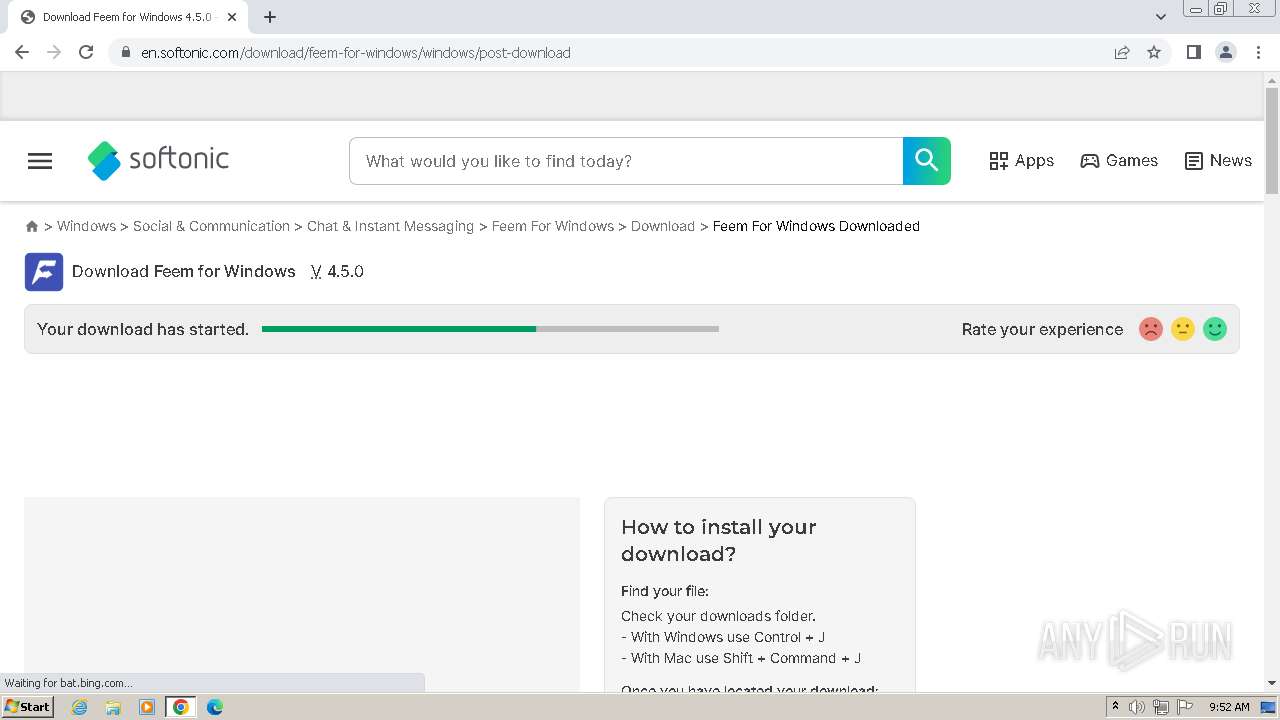Share this page icon in the address bar
Screen dimensions: 1280x720
point(1122,53)
